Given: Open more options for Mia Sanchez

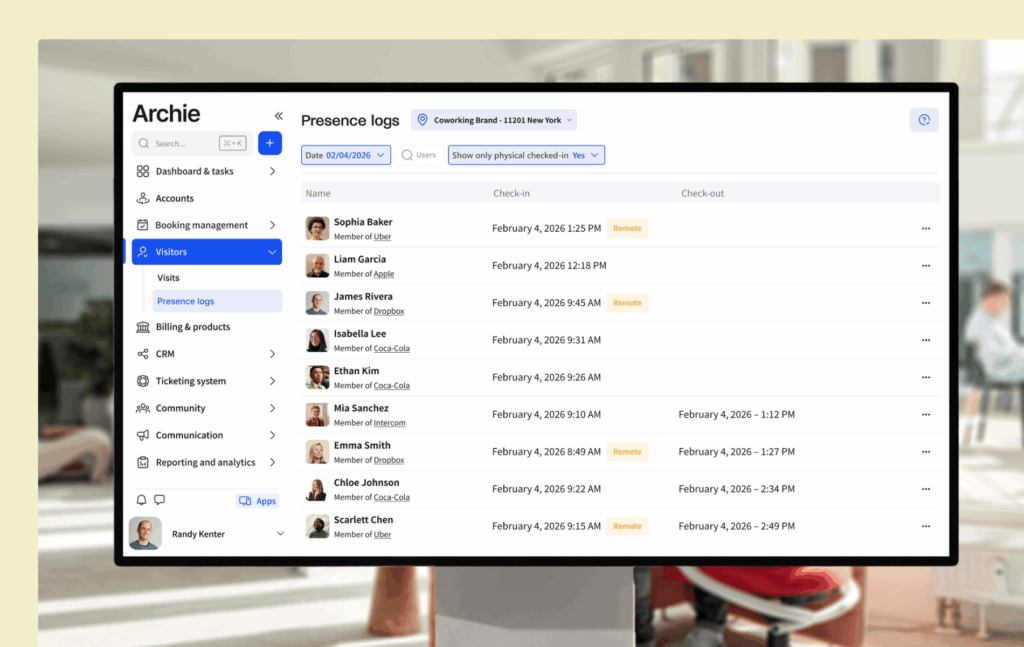Looking at the screenshot, I should [x=925, y=414].
